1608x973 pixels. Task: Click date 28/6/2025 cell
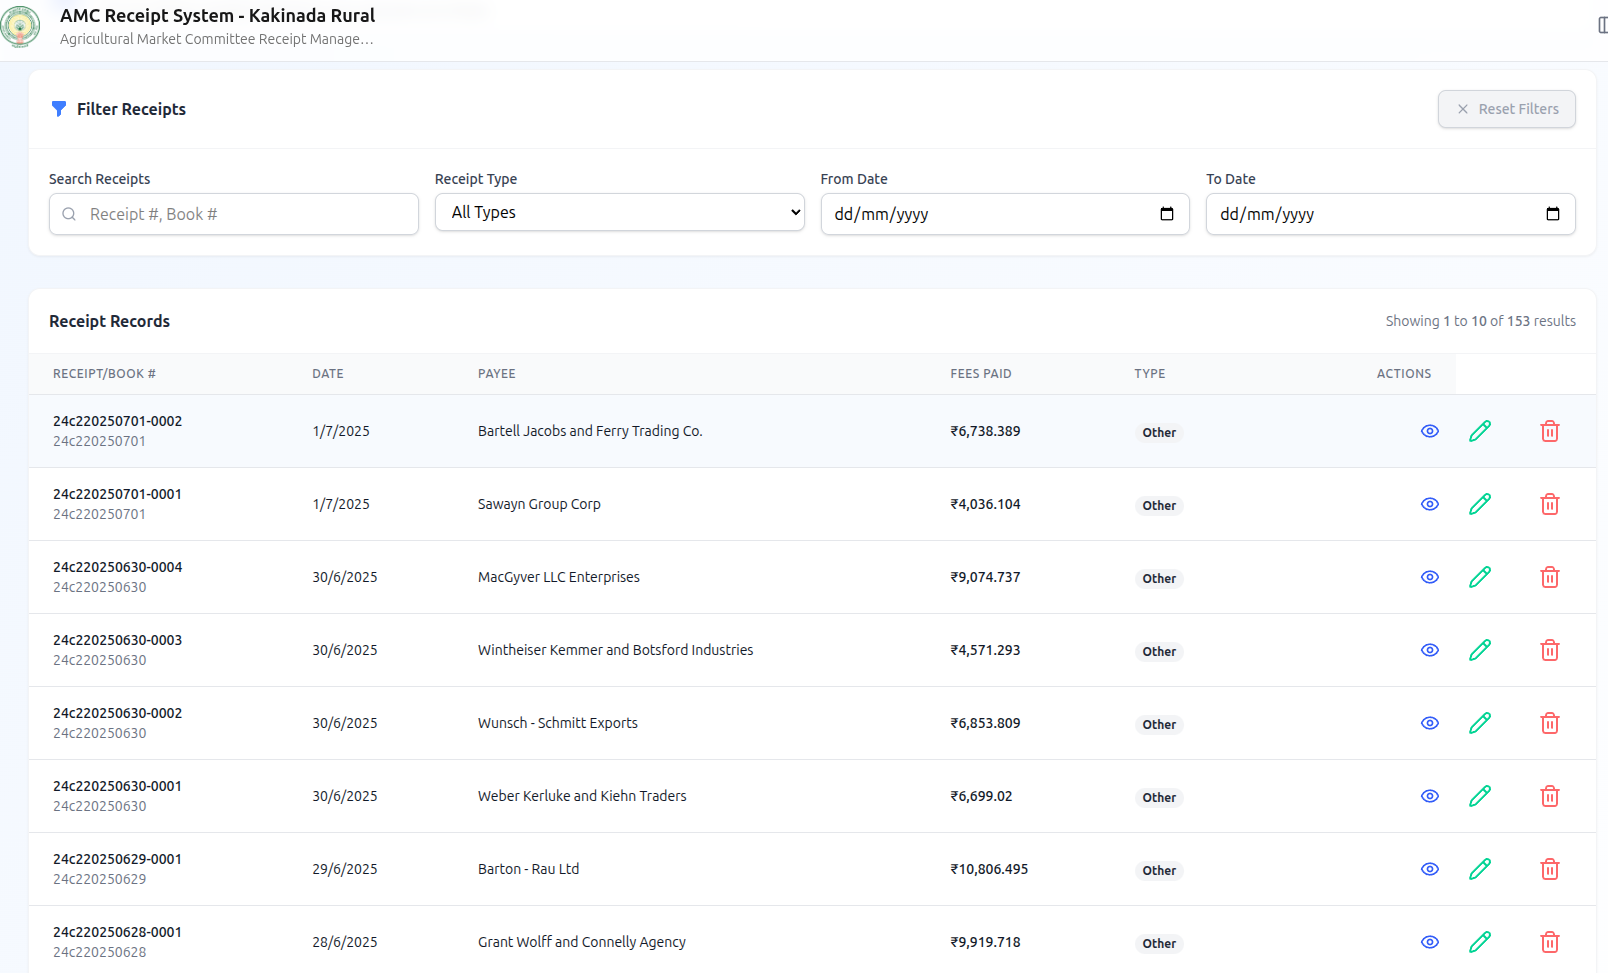tap(345, 942)
